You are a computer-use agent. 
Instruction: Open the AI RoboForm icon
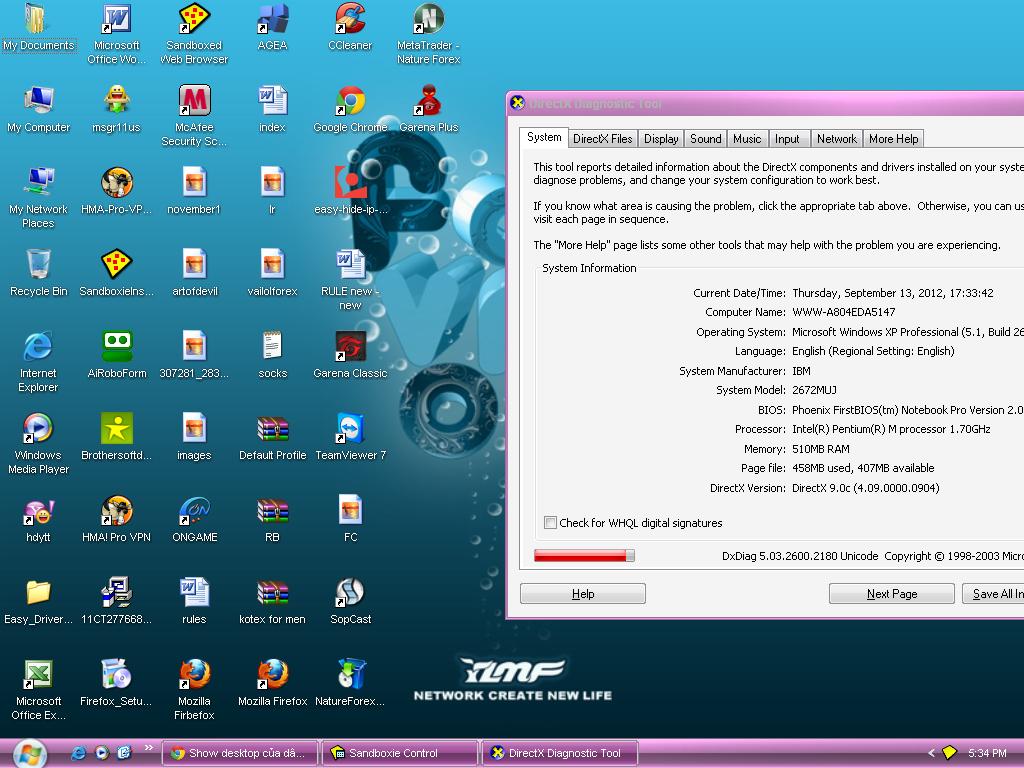click(117, 348)
